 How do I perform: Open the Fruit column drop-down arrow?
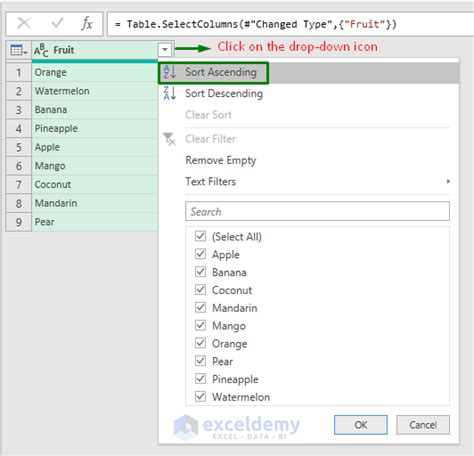pyautogui.click(x=165, y=50)
